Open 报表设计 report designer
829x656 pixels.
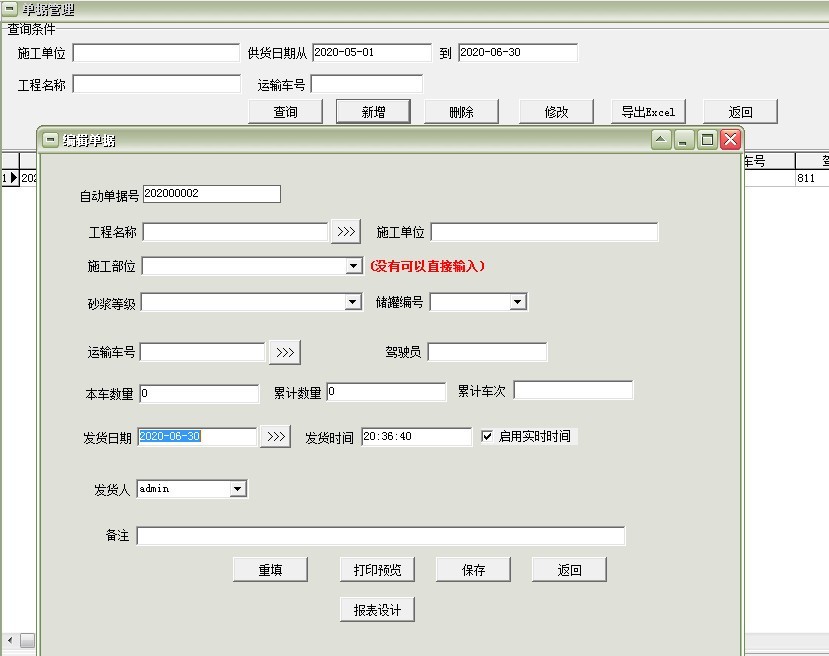(x=377, y=609)
